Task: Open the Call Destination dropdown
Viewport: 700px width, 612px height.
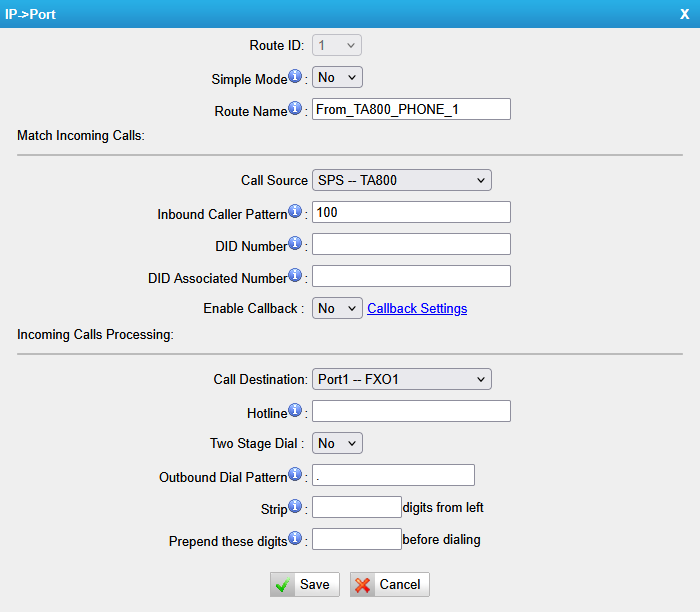Action: click(x=401, y=380)
